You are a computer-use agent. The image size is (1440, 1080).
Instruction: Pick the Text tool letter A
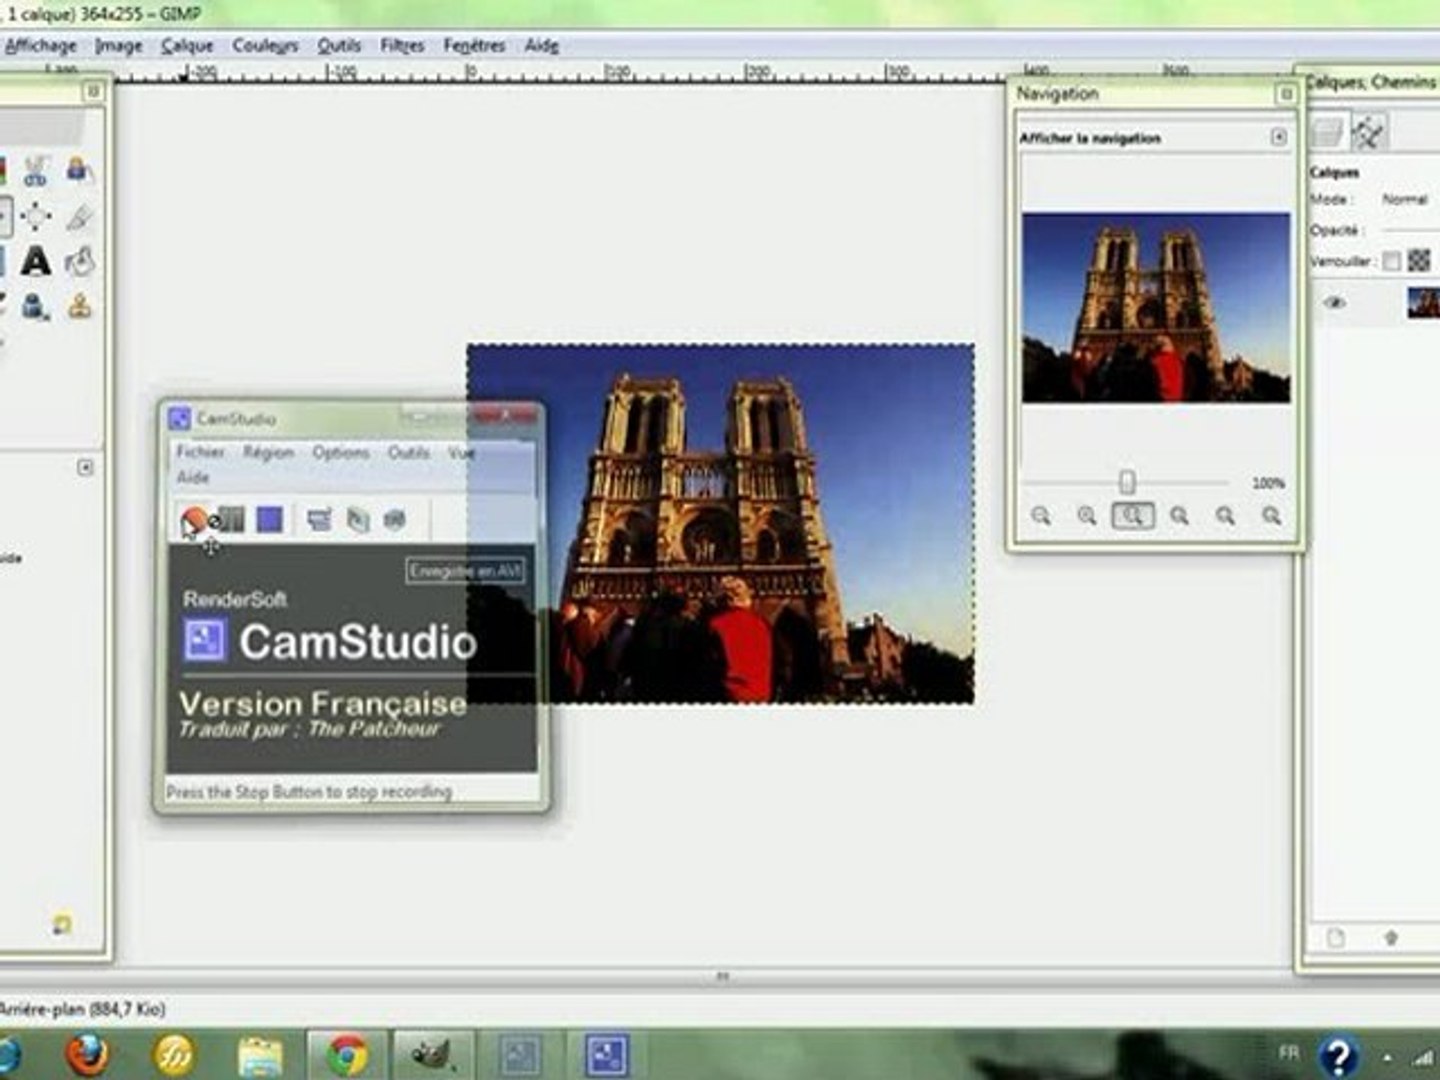coord(36,261)
